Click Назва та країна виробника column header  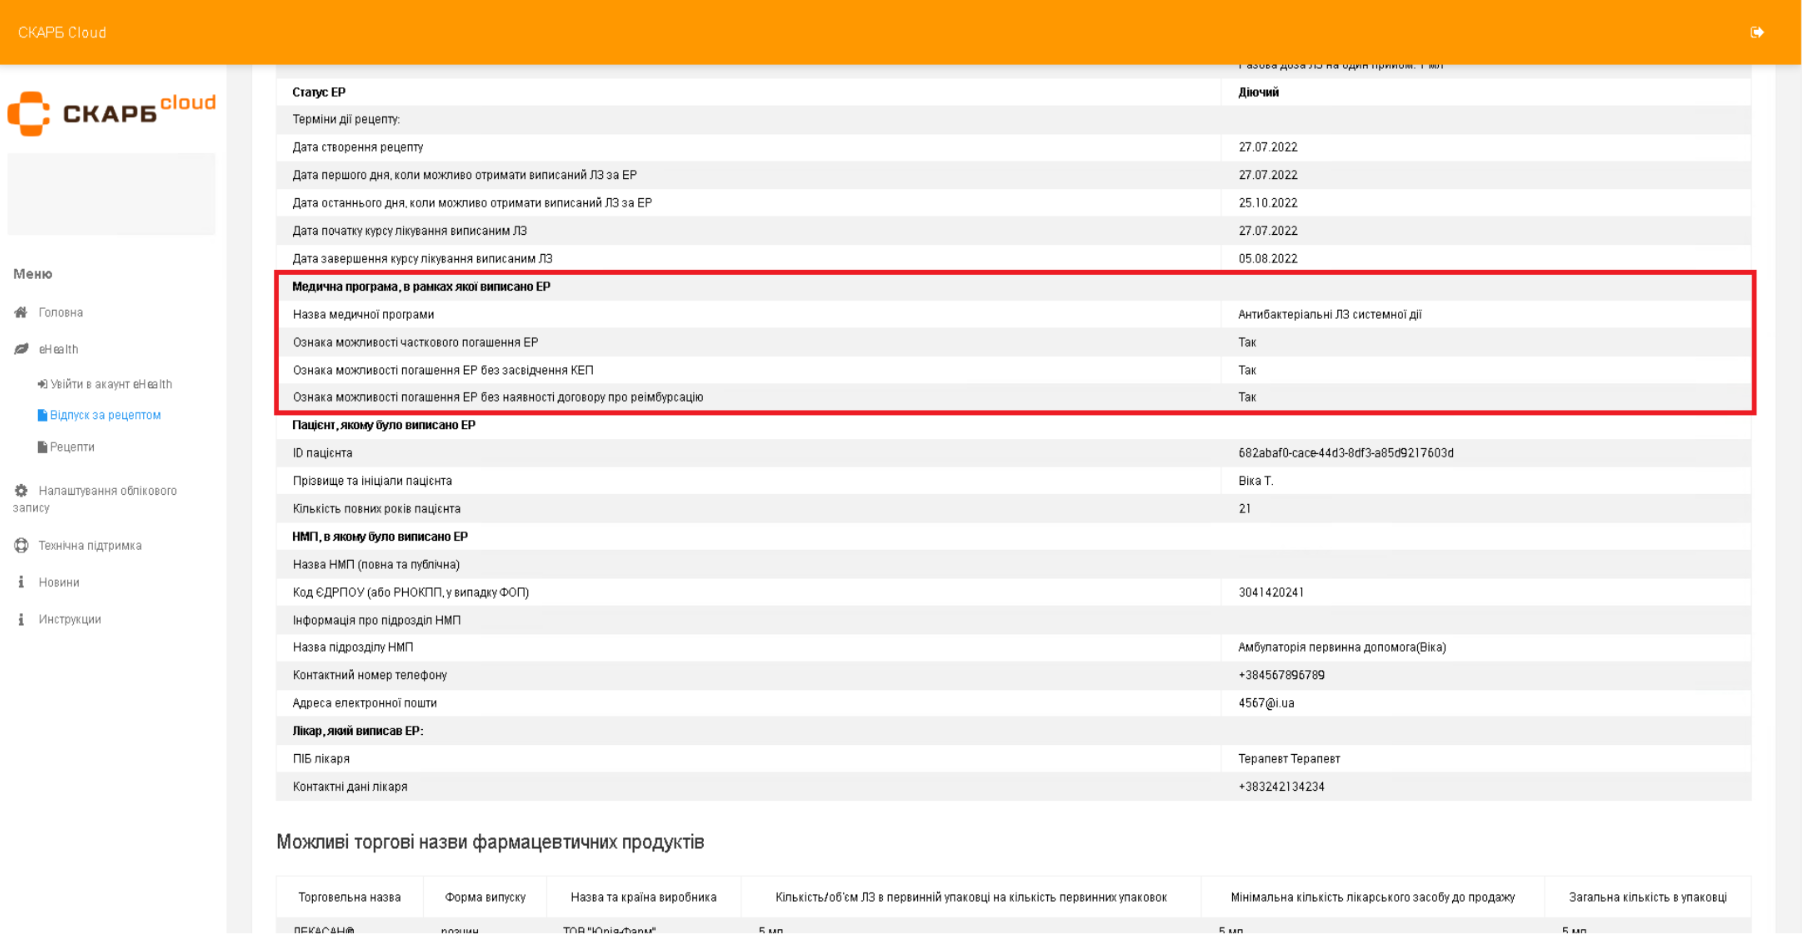coord(643,897)
